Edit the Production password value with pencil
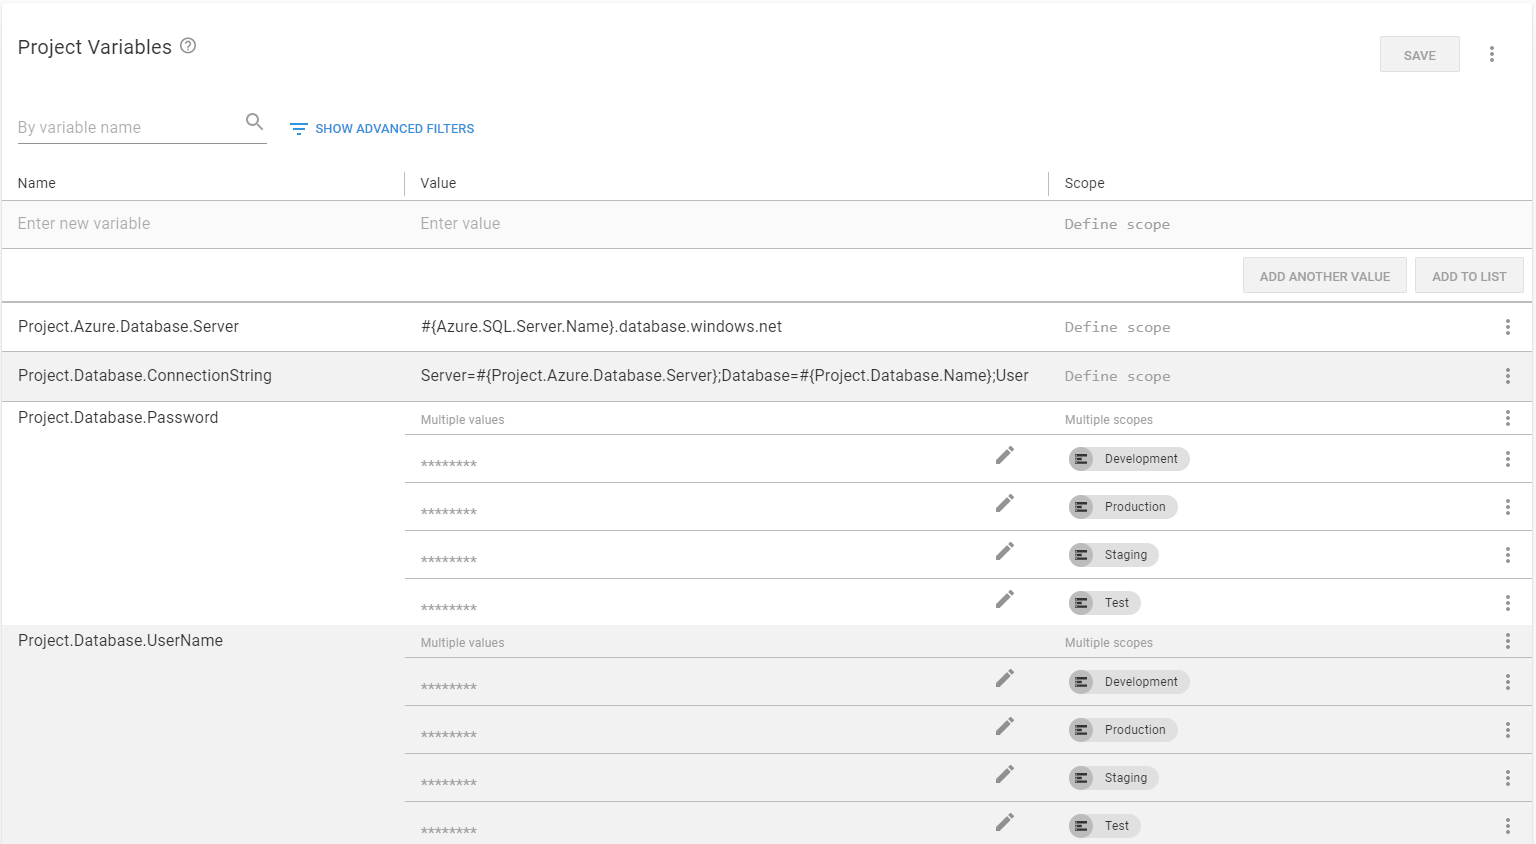The height and width of the screenshot is (844, 1536). [x=1004, y=504]
